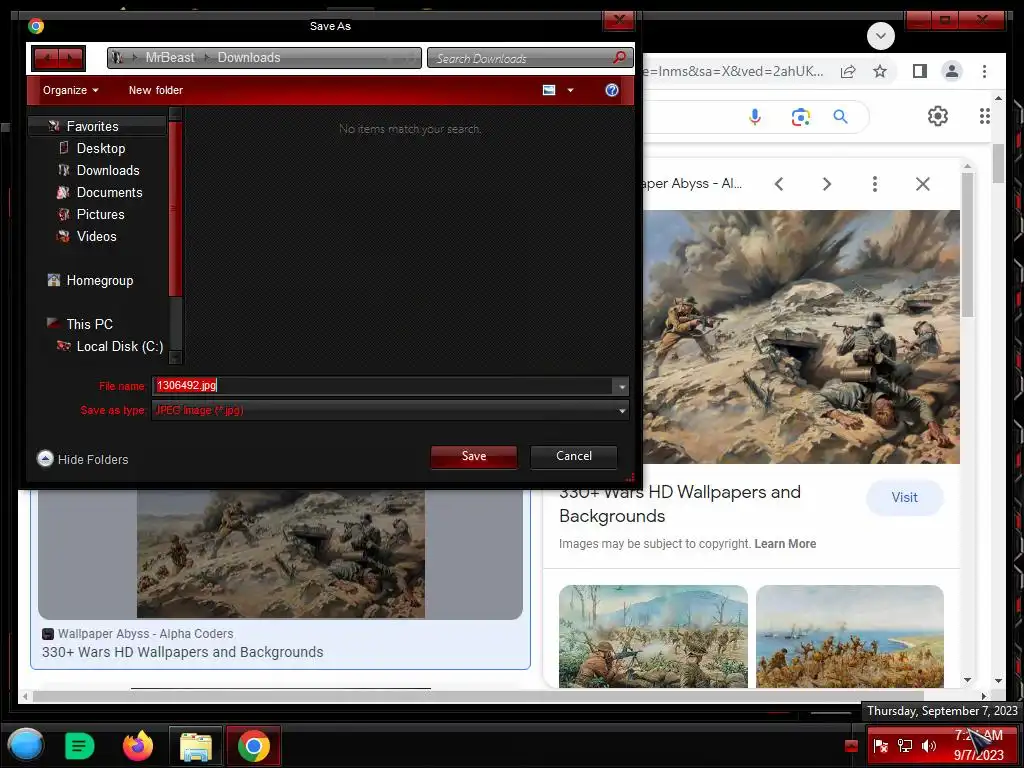Select Homegroup in the navigation pane
The width and height of the screenshot is (1024, 768).
99,281
